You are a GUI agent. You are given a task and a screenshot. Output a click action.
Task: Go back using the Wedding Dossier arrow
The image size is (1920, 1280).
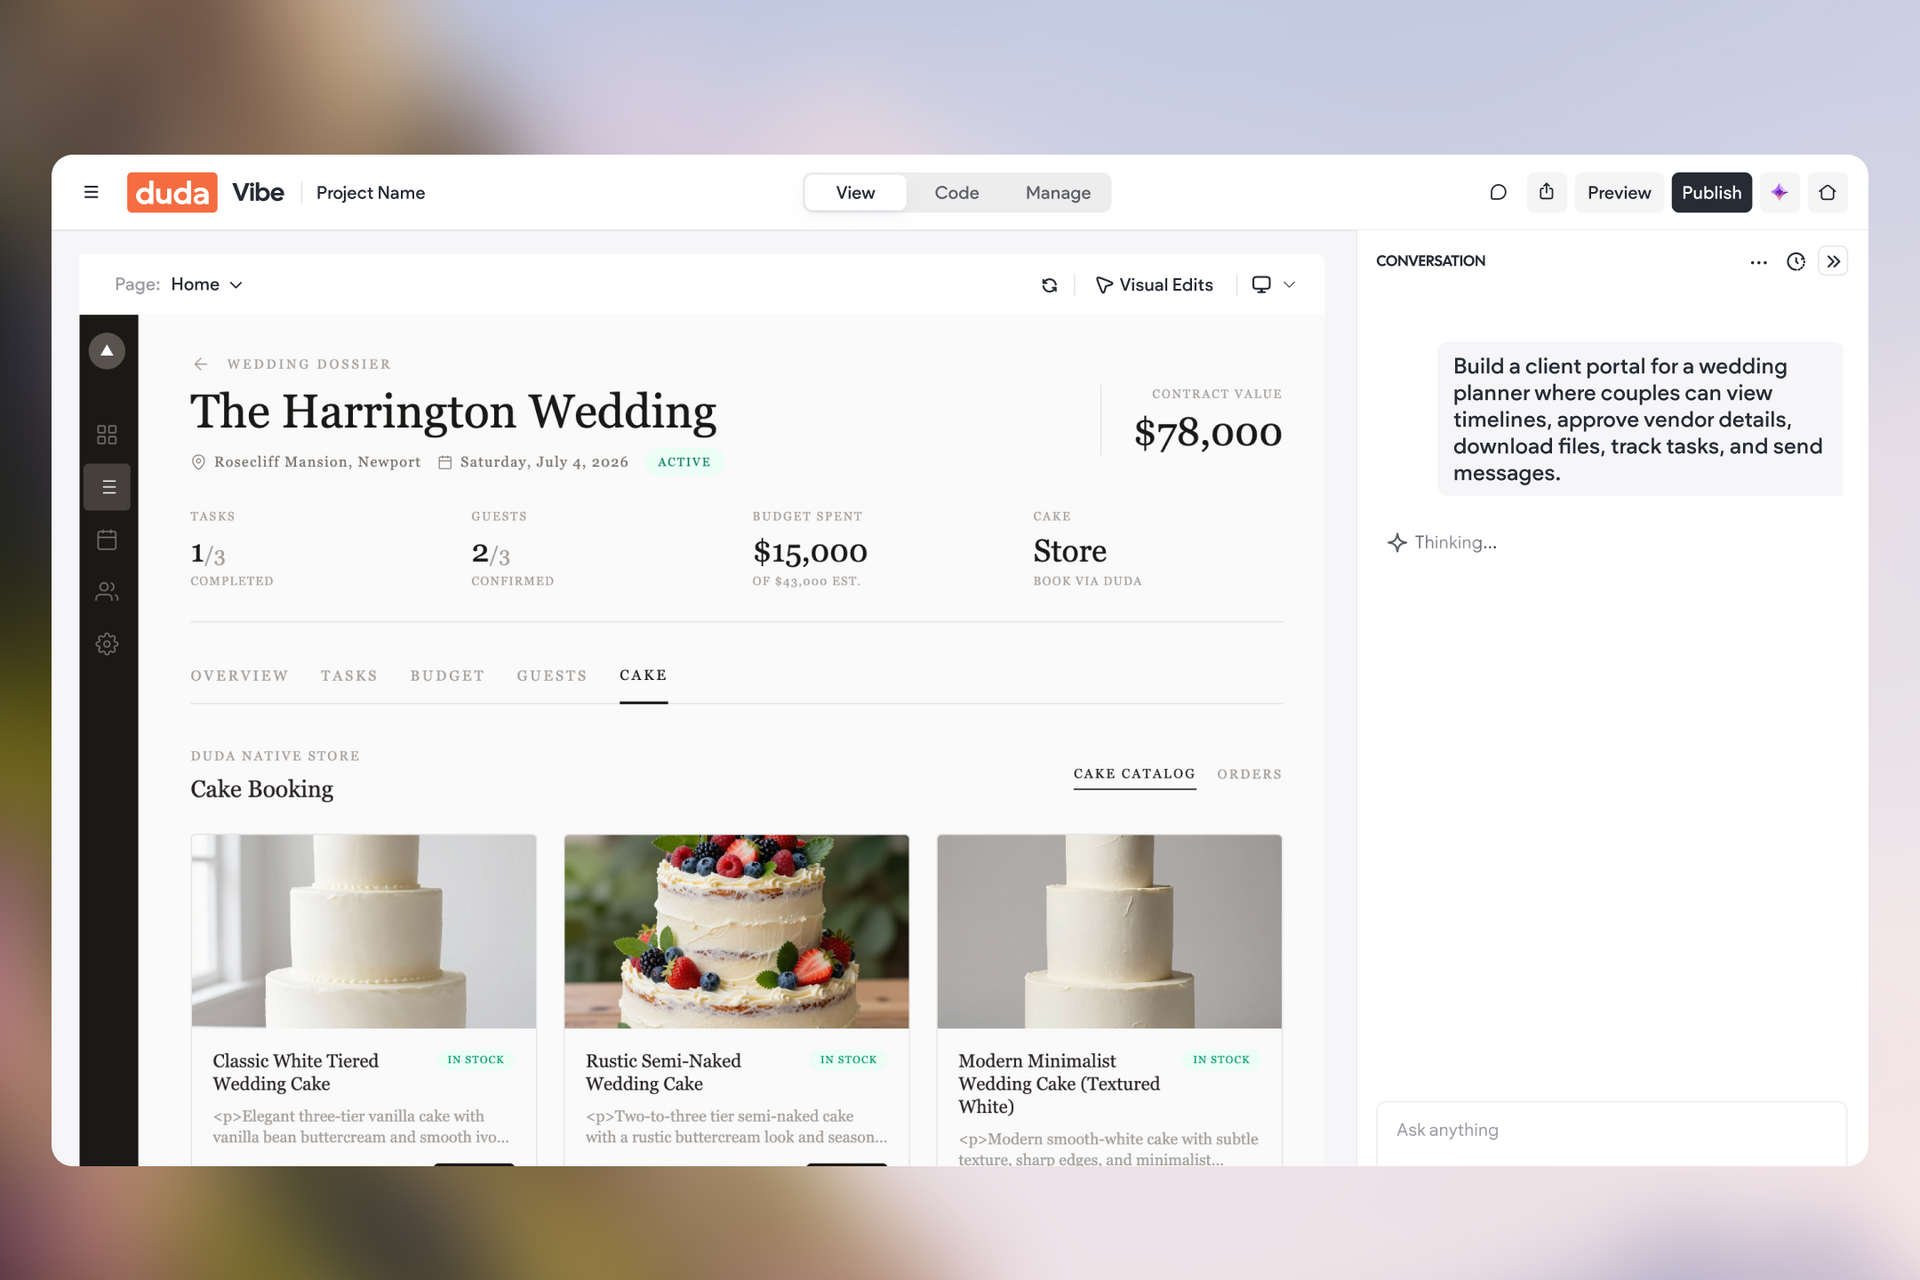click(200, 364)
